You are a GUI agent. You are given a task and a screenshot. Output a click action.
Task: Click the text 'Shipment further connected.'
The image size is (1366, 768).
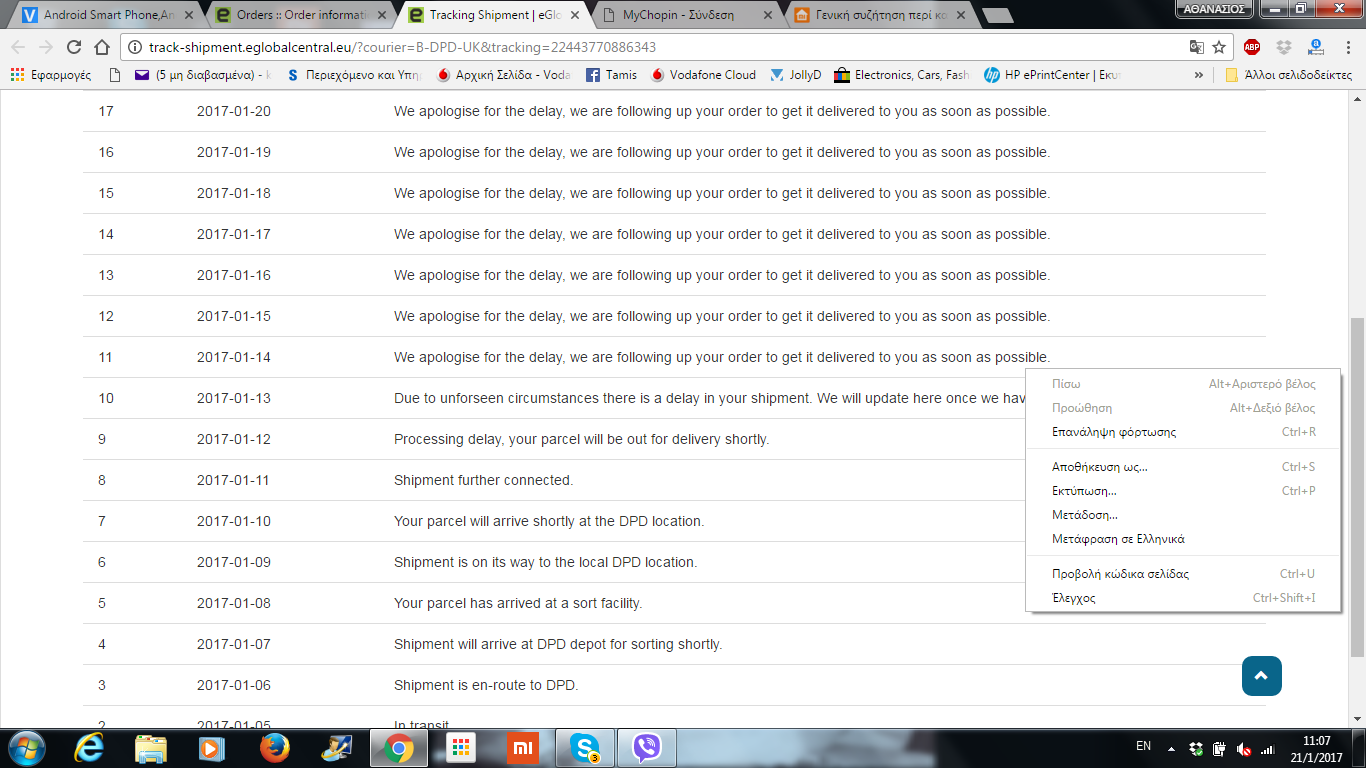click(x=483, y=480)
